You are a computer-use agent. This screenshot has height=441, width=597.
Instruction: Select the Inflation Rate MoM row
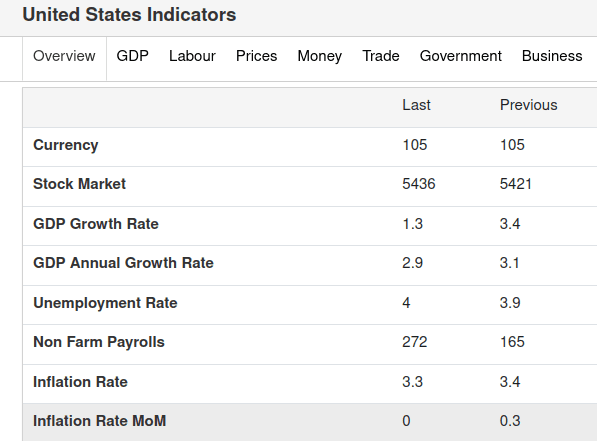click(x=310, y=422)
